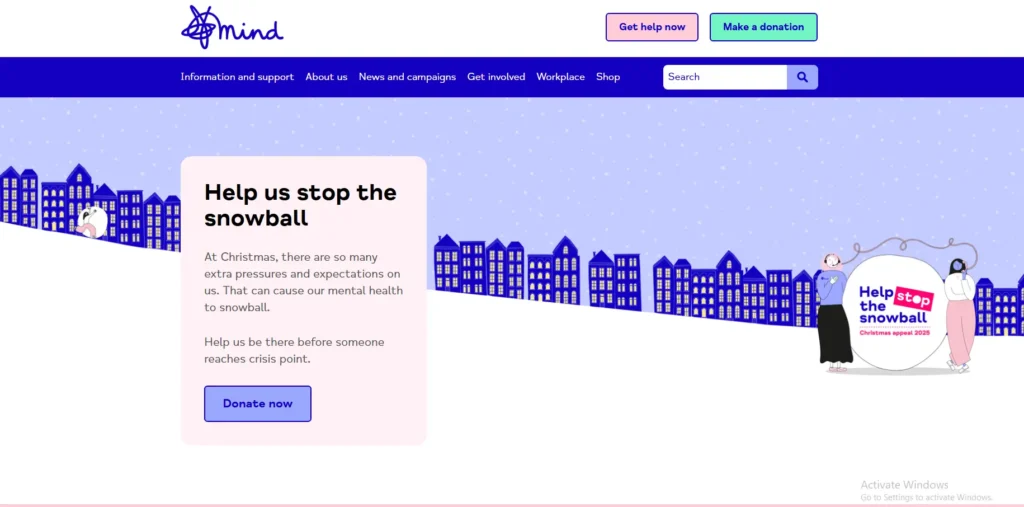Click the Get help now button
This screenshot has width=1024, height=507.
pos(652,27)
